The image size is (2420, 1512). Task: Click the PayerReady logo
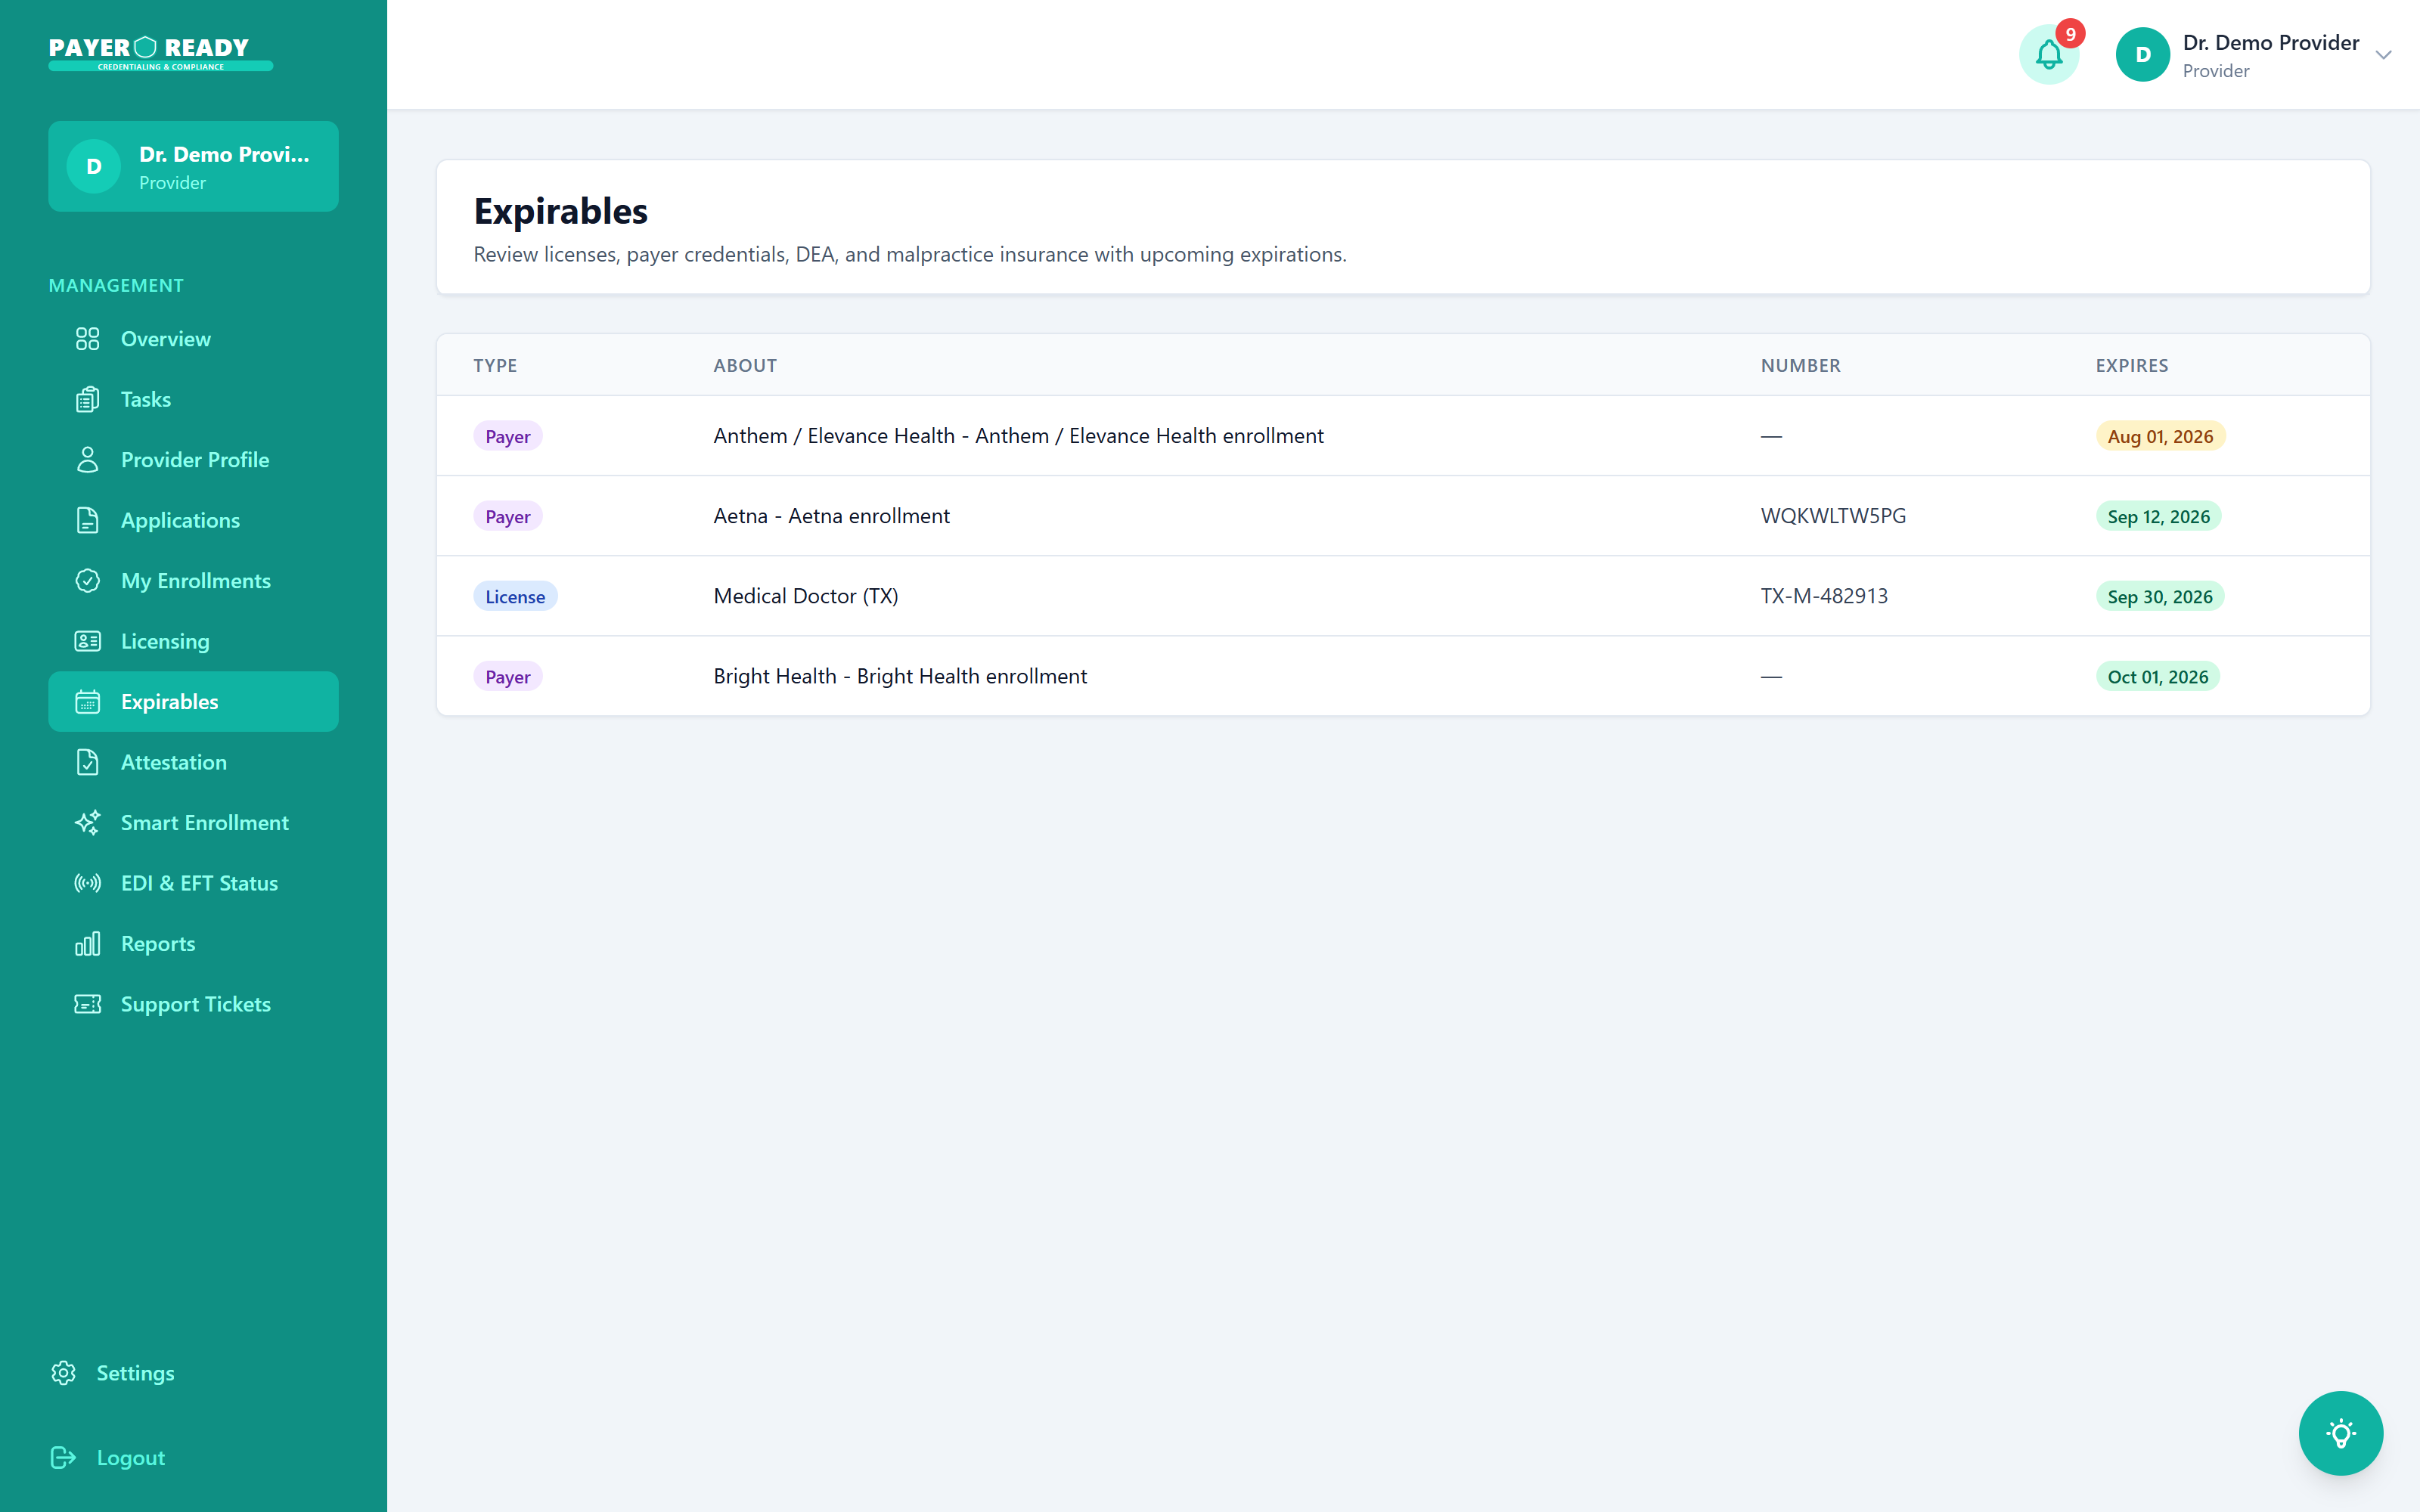coord(160,54)
